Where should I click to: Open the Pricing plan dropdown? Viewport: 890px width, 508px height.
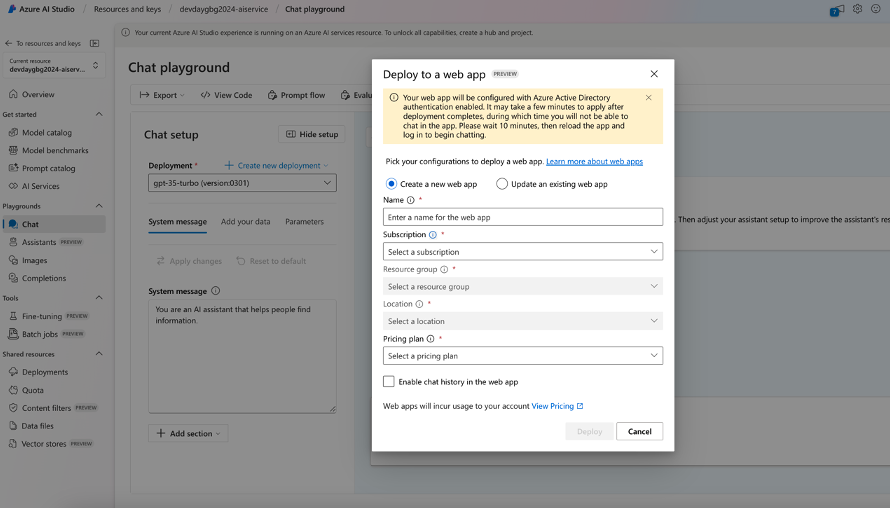coord(523,355)
